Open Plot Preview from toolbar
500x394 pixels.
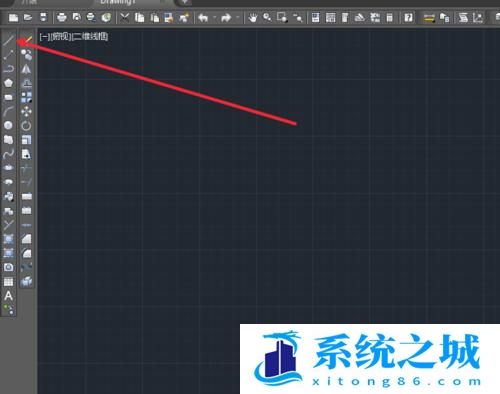[77, 17]
